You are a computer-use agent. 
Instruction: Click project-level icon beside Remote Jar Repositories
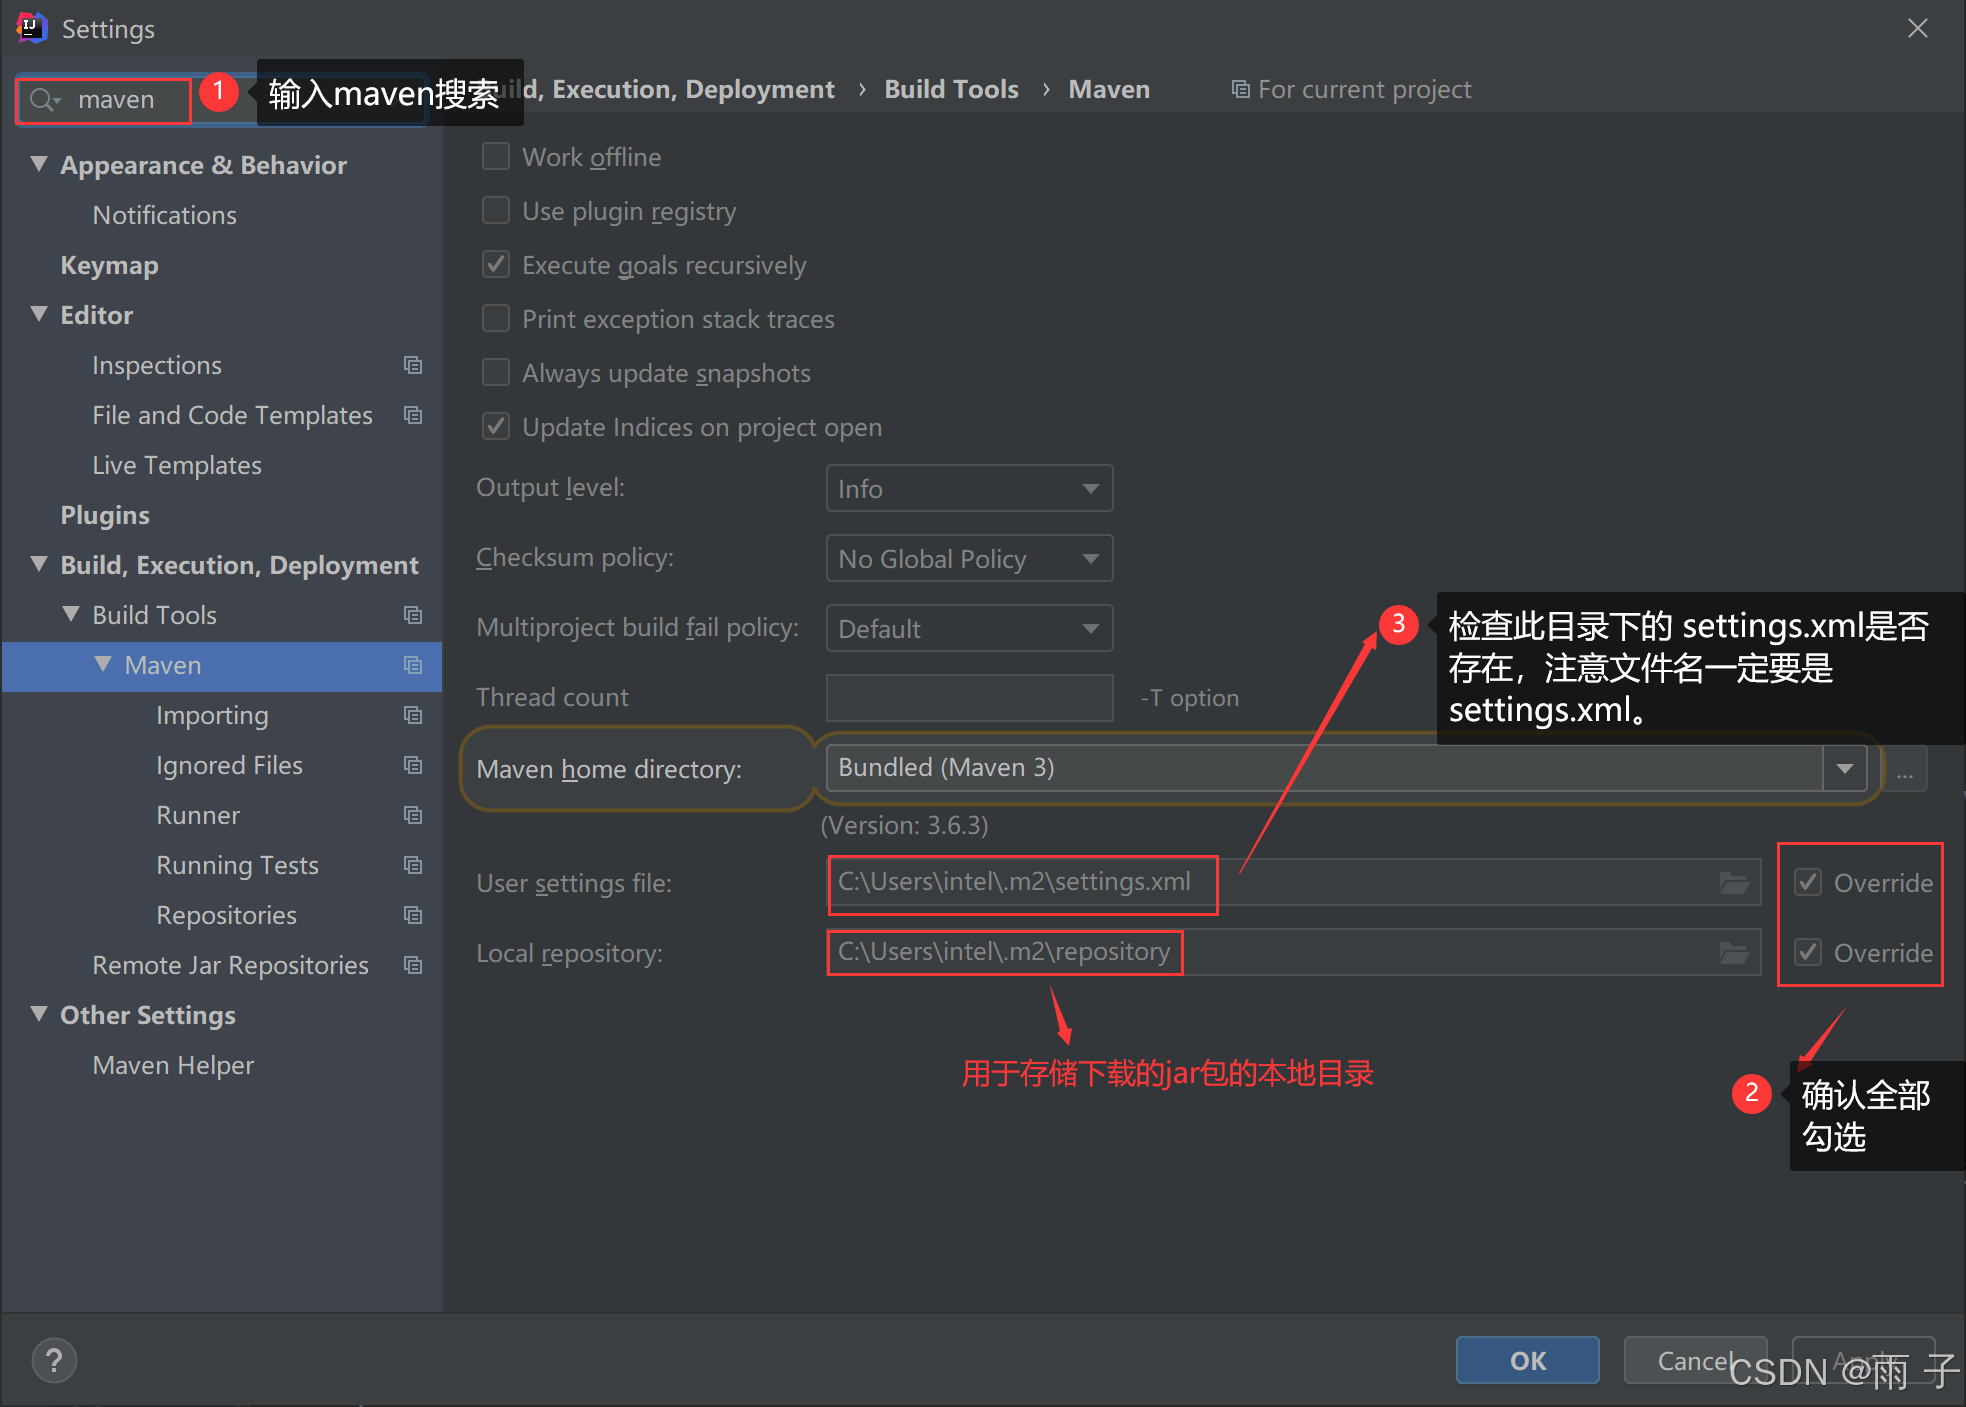[x=413, y=965]
